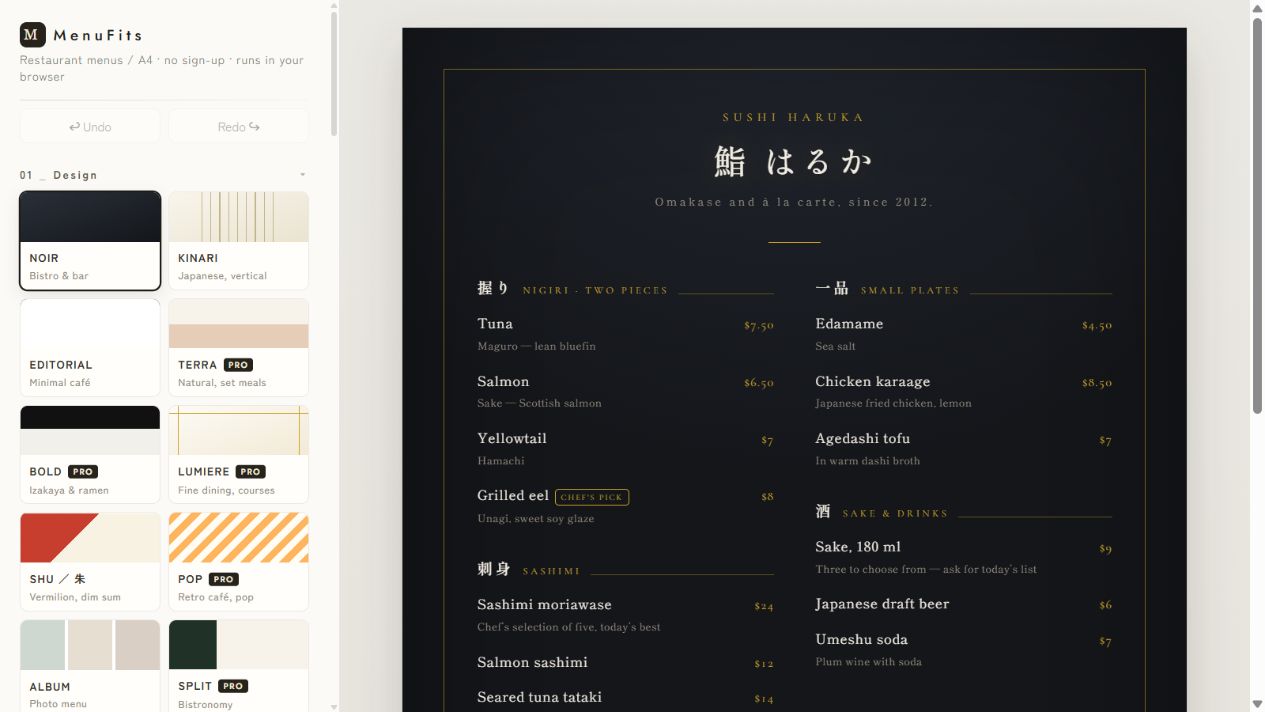The image size is (1265, 712).
Task: Click the MenuFits brand name text
Action: [x=98, y=35]
